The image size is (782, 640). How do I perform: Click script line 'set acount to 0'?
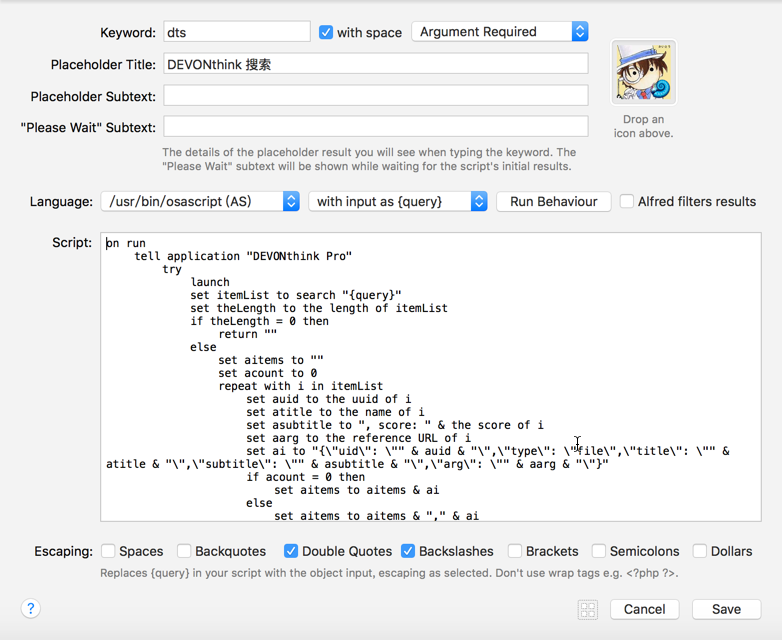[x=267, y=373]
